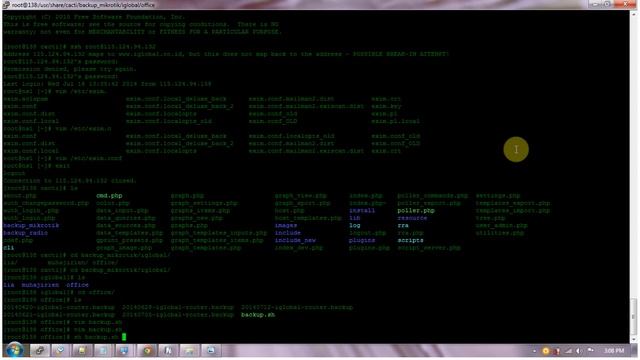This screenshot has height=360, width=640.
Task: Click the 'graph_templates_inputs.php' filename
Action: coord(219,233)
